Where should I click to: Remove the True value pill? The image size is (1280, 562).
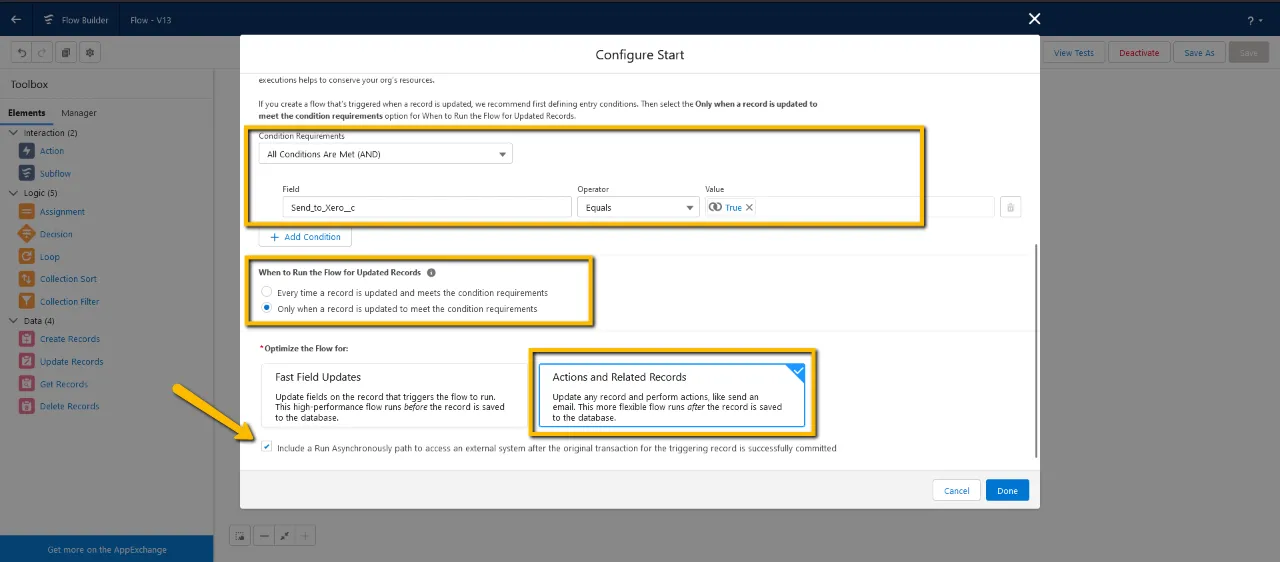(x=749, y=207)
